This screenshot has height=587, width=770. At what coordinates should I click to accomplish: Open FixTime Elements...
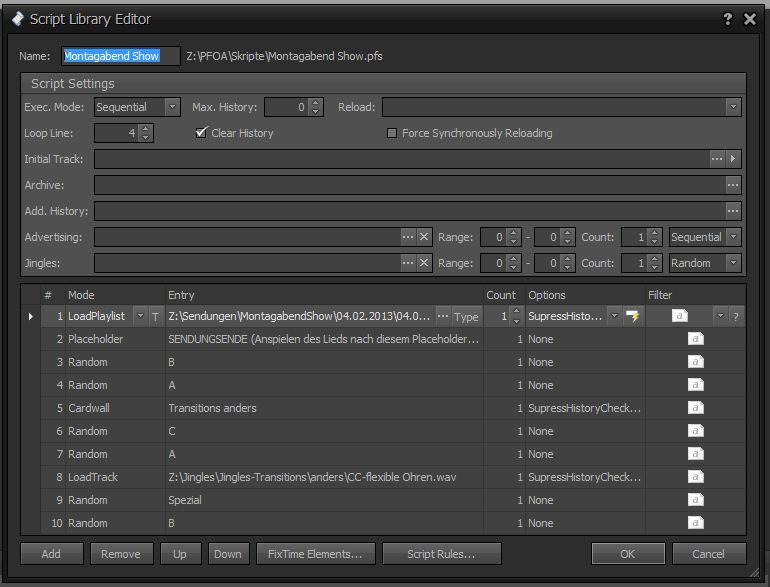coord(315,554)
